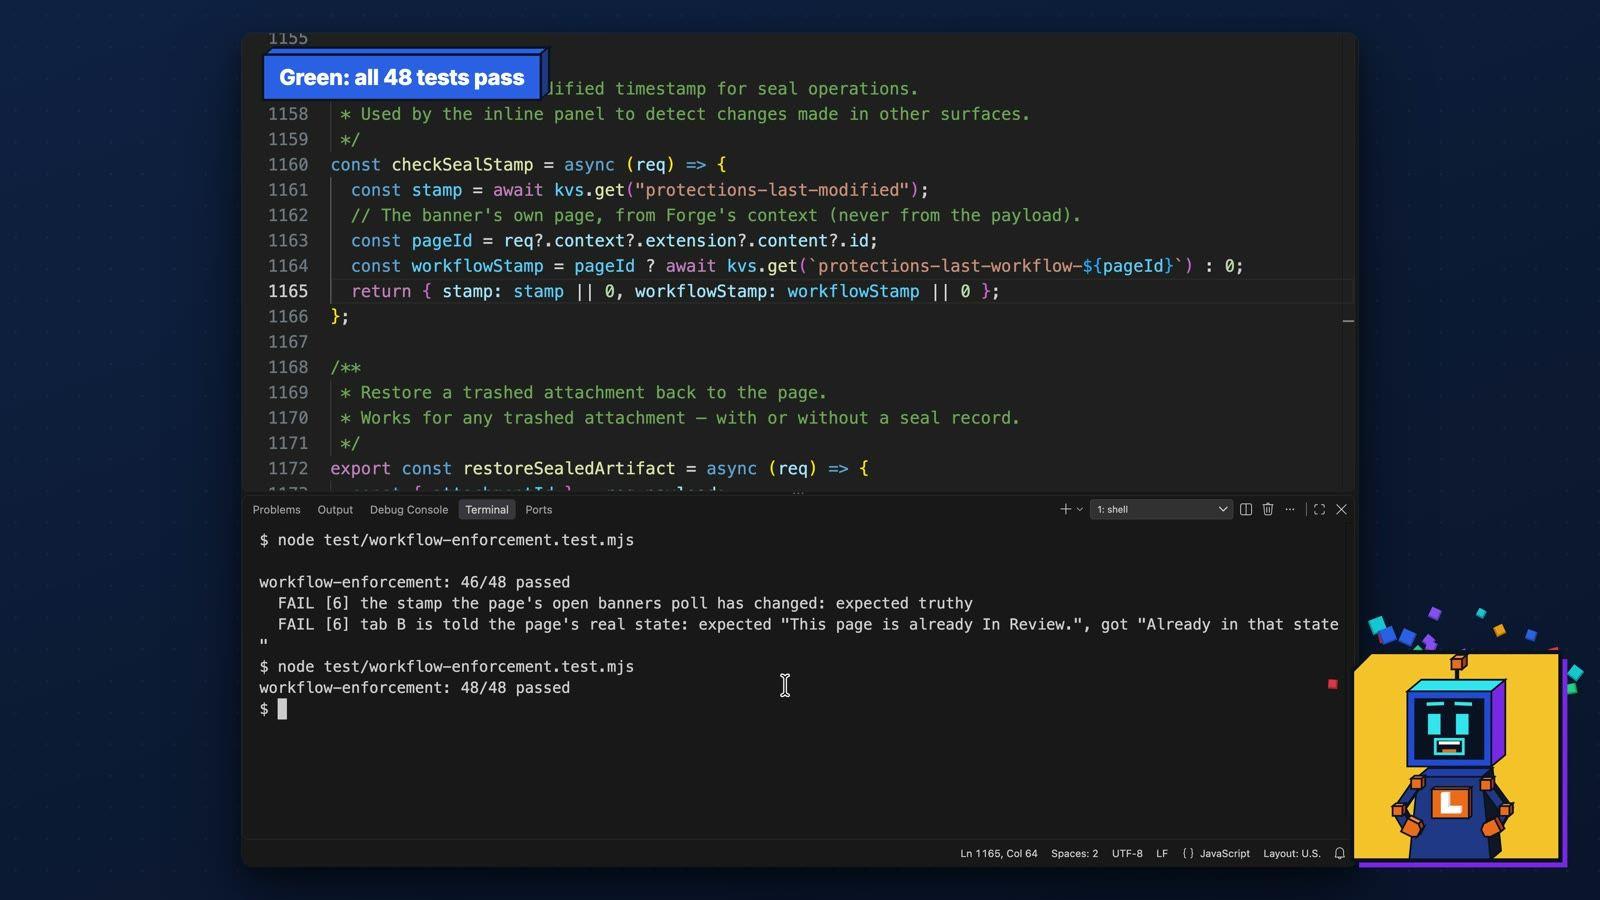Viewport: 1600px width, 900px height.
Task: Close the terminal panel
Action: click(1342, 509)
